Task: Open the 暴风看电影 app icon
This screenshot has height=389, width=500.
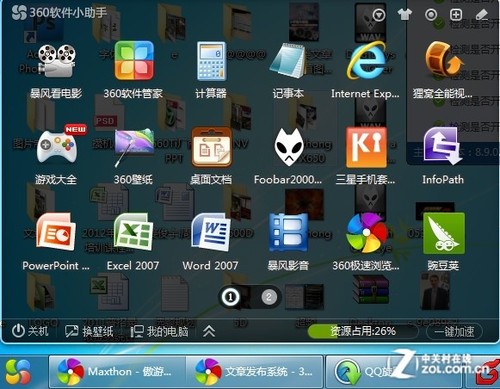Action: (x=56, y=62)
